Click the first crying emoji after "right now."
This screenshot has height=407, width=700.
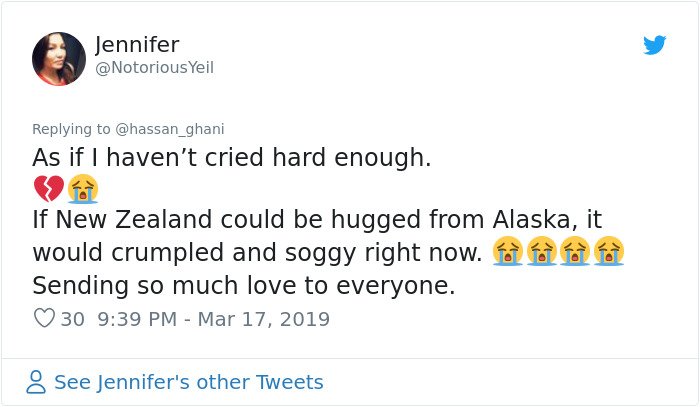508,251
